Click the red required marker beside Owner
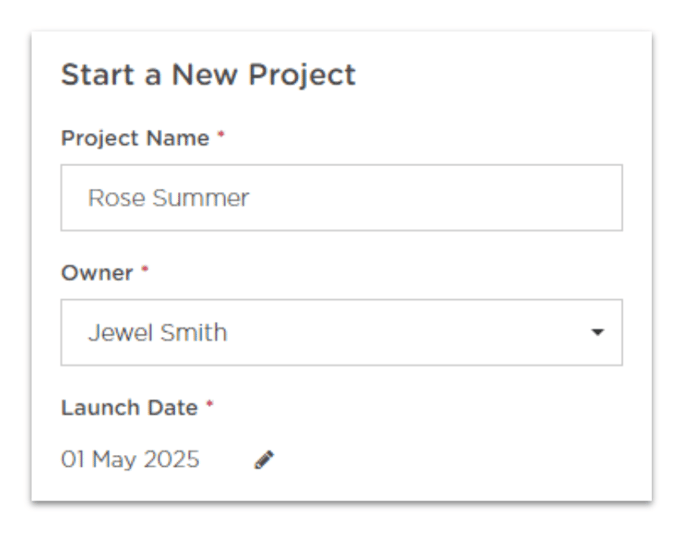This screenshot has height=540, width=688. [145, 269]
